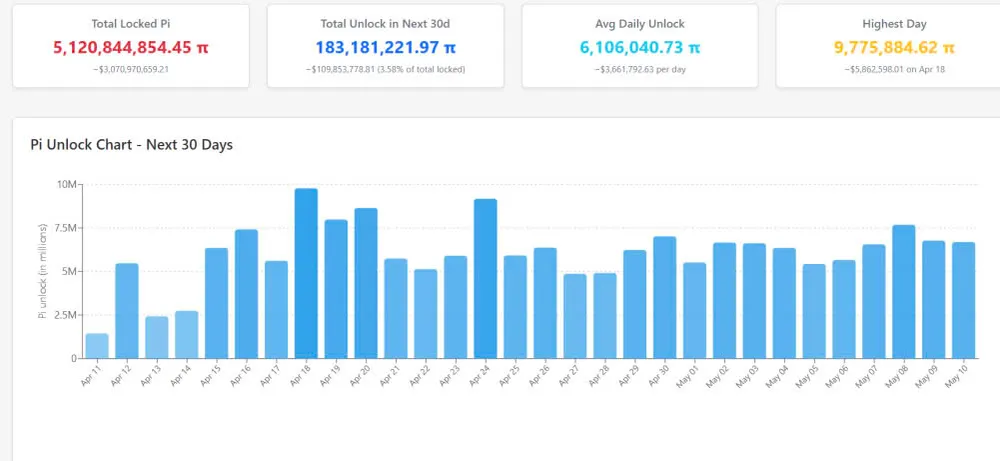Viewport: 1000px width, 461px height.
Task: Click the Total Locked Pi card
Action: [131, 45]
